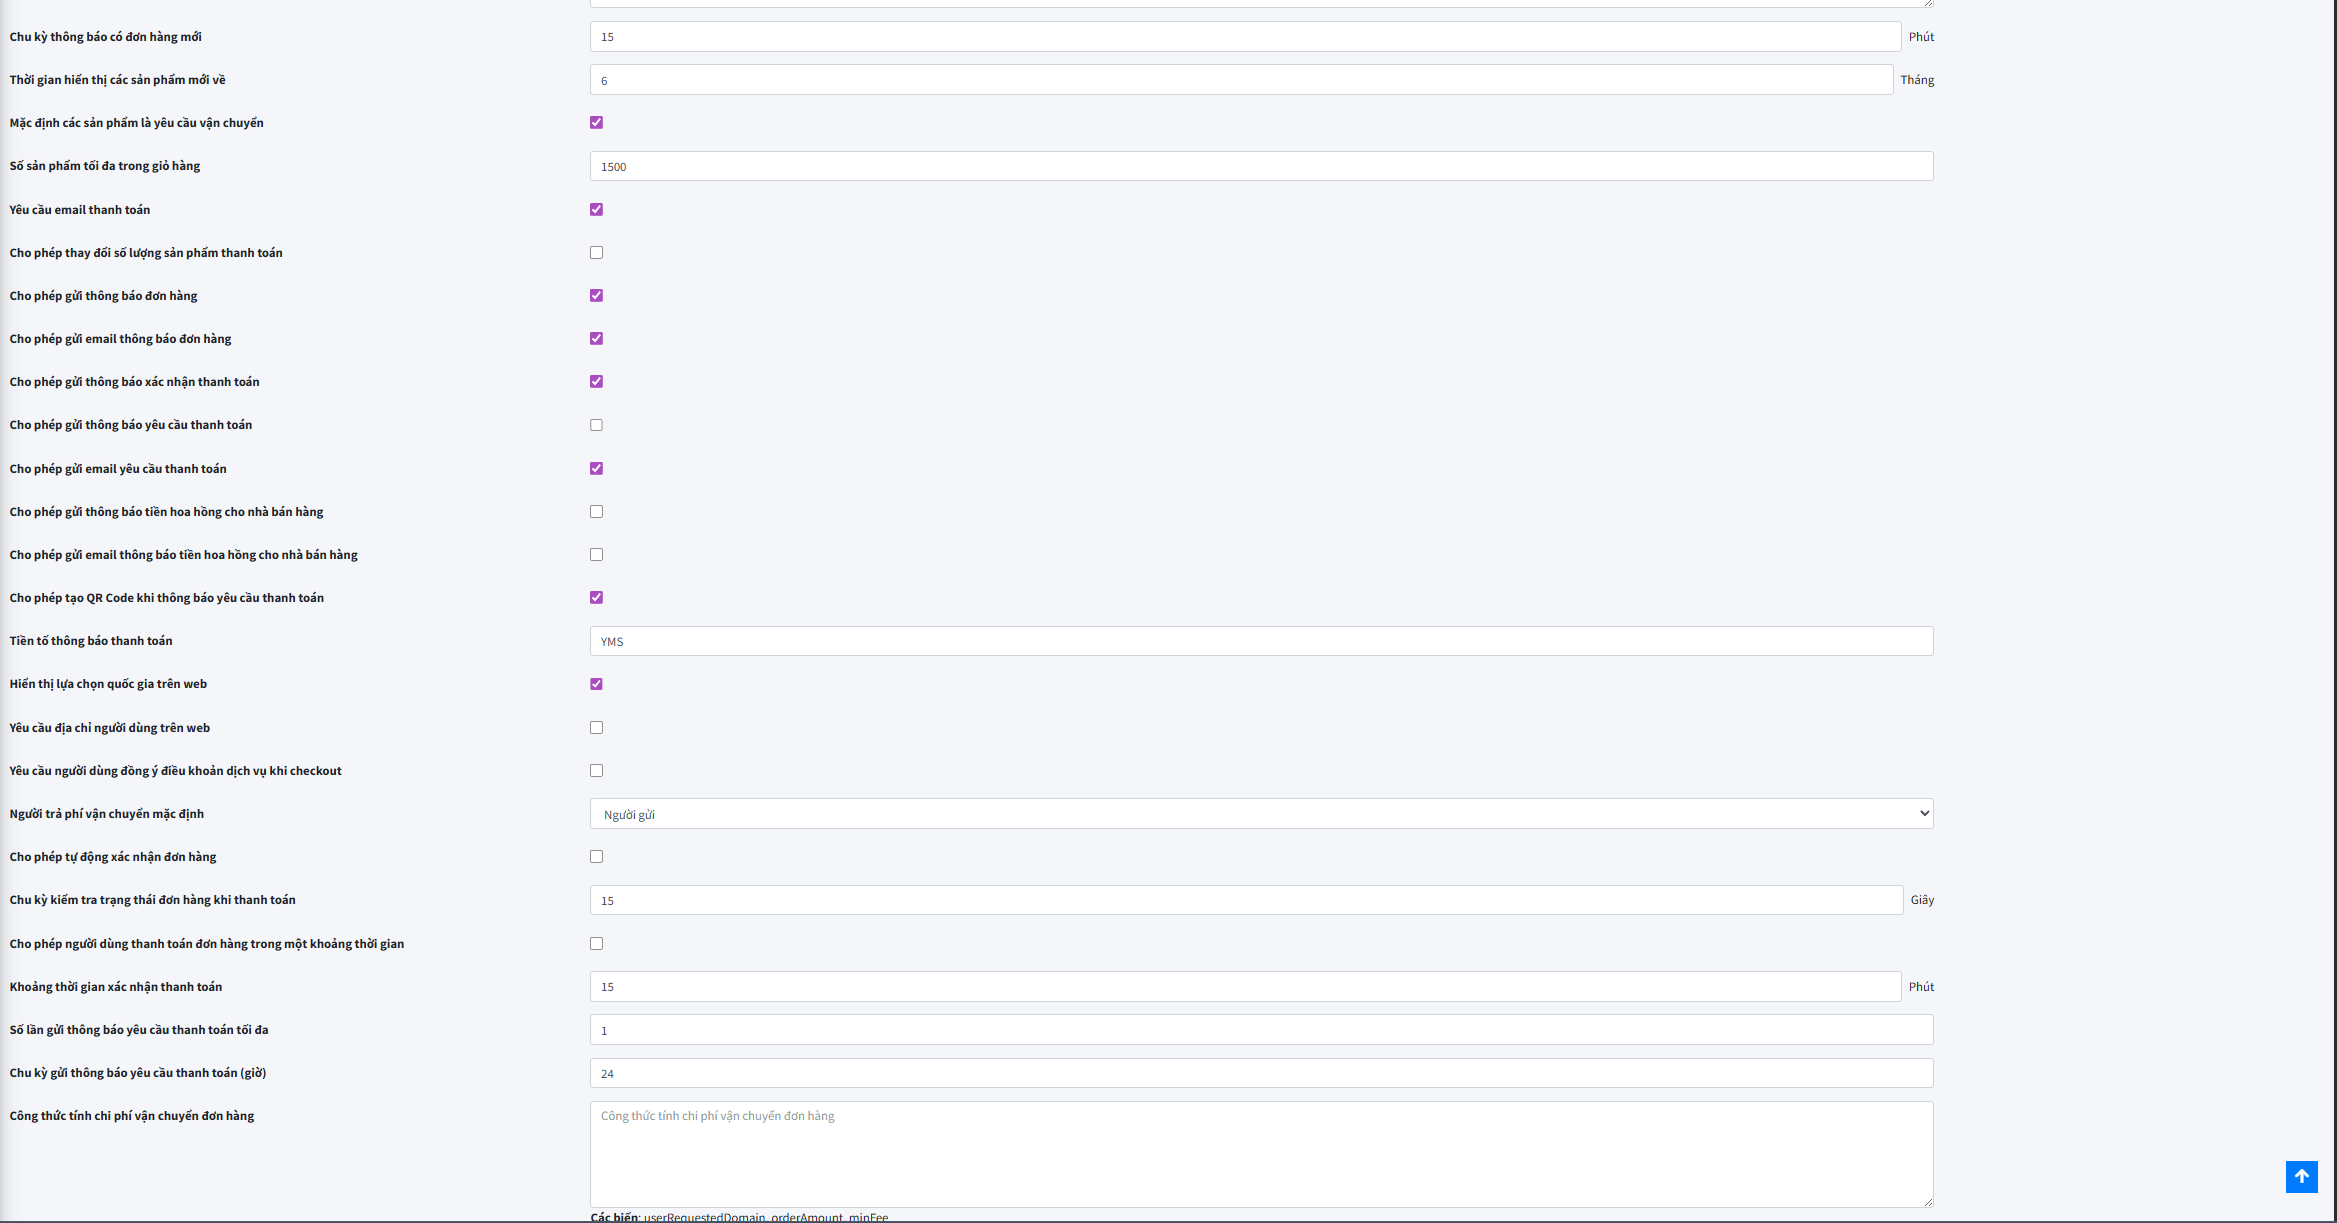This screenshot has height=1223, width=2337.
Task: Click the shipping cost formula textarea
Action: (x=1260, y=1153)
